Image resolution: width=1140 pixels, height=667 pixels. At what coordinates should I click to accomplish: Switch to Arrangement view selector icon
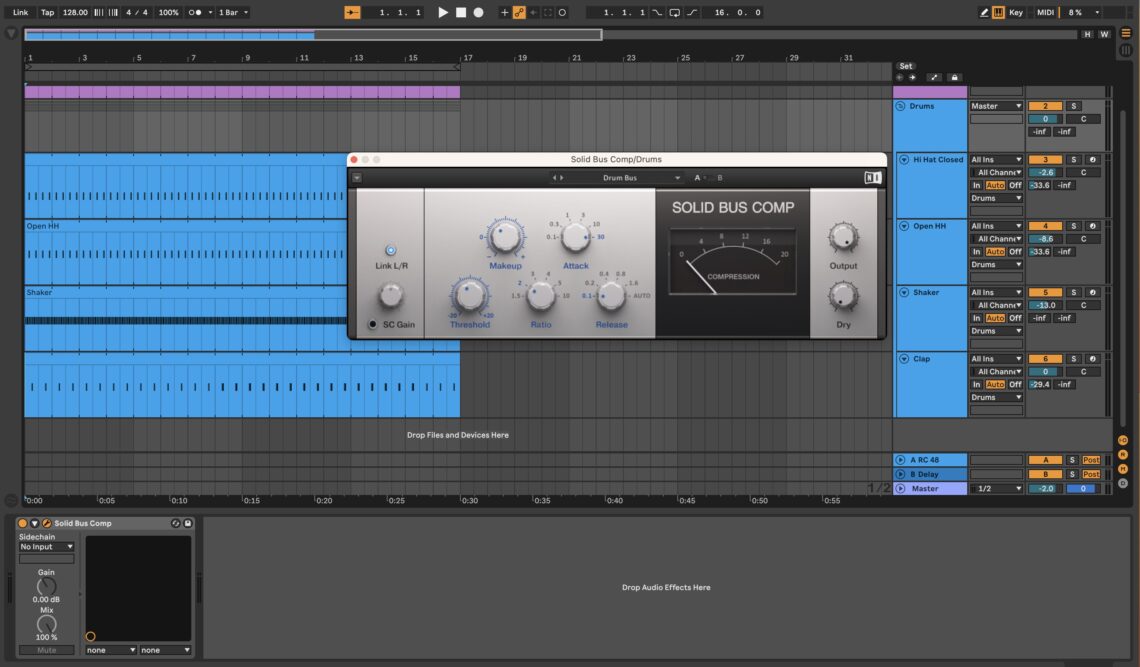click(1126, 33)
